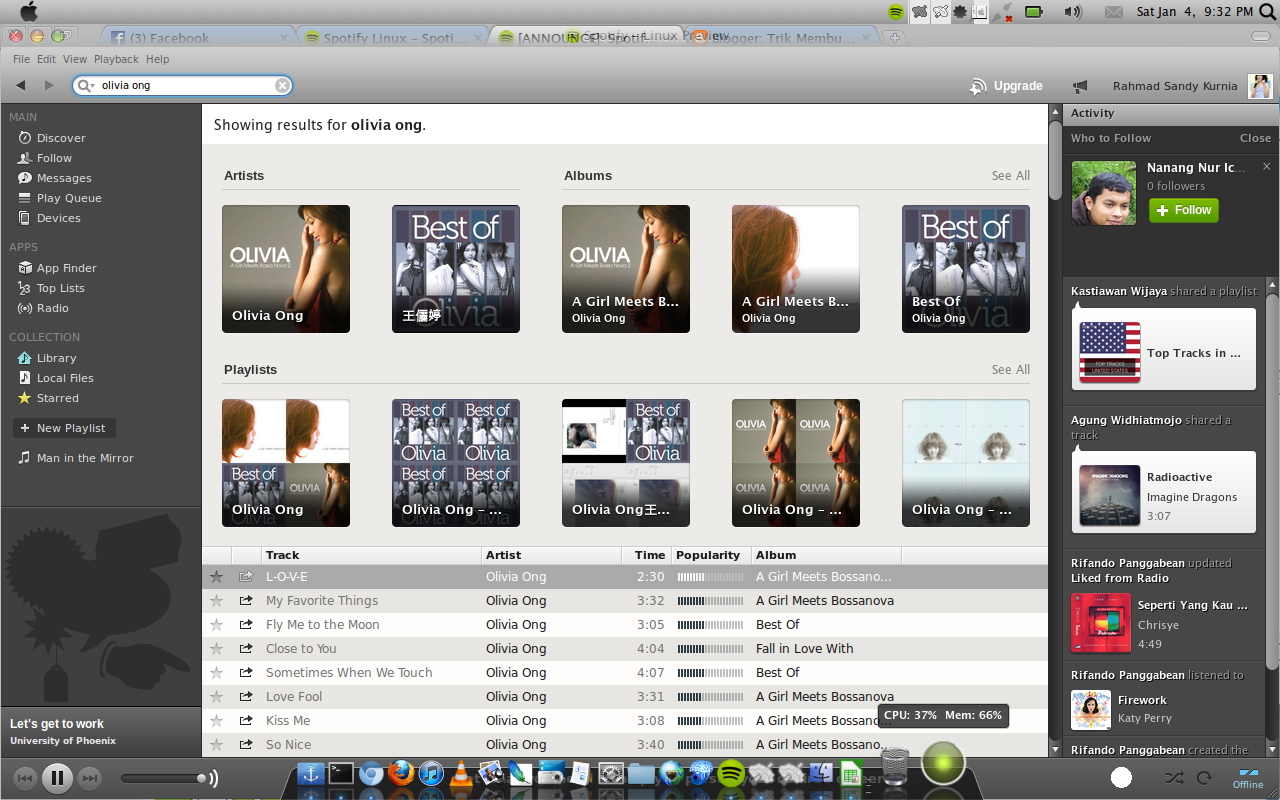Star the Fly Me to the Moon track
The height and width of the screenshot is (800, 1280).
point(216,625)
